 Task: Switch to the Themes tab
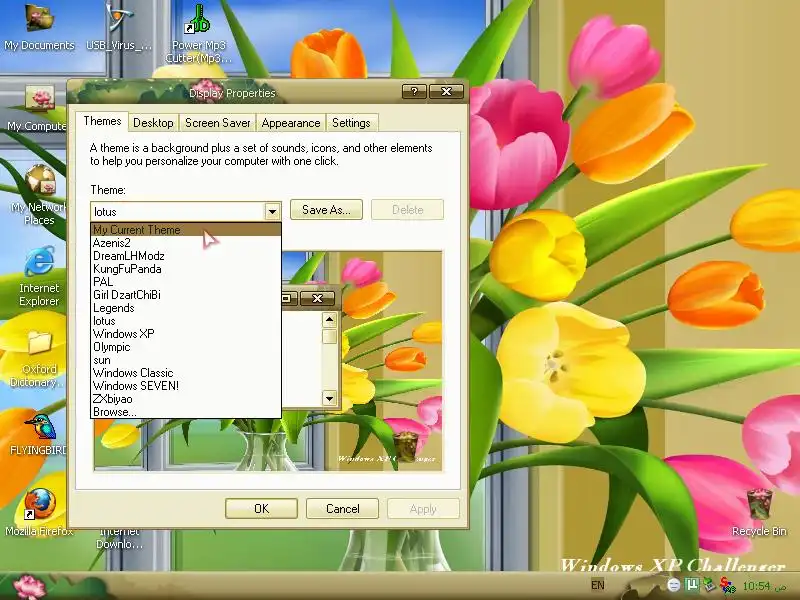[x=102, y=121]
